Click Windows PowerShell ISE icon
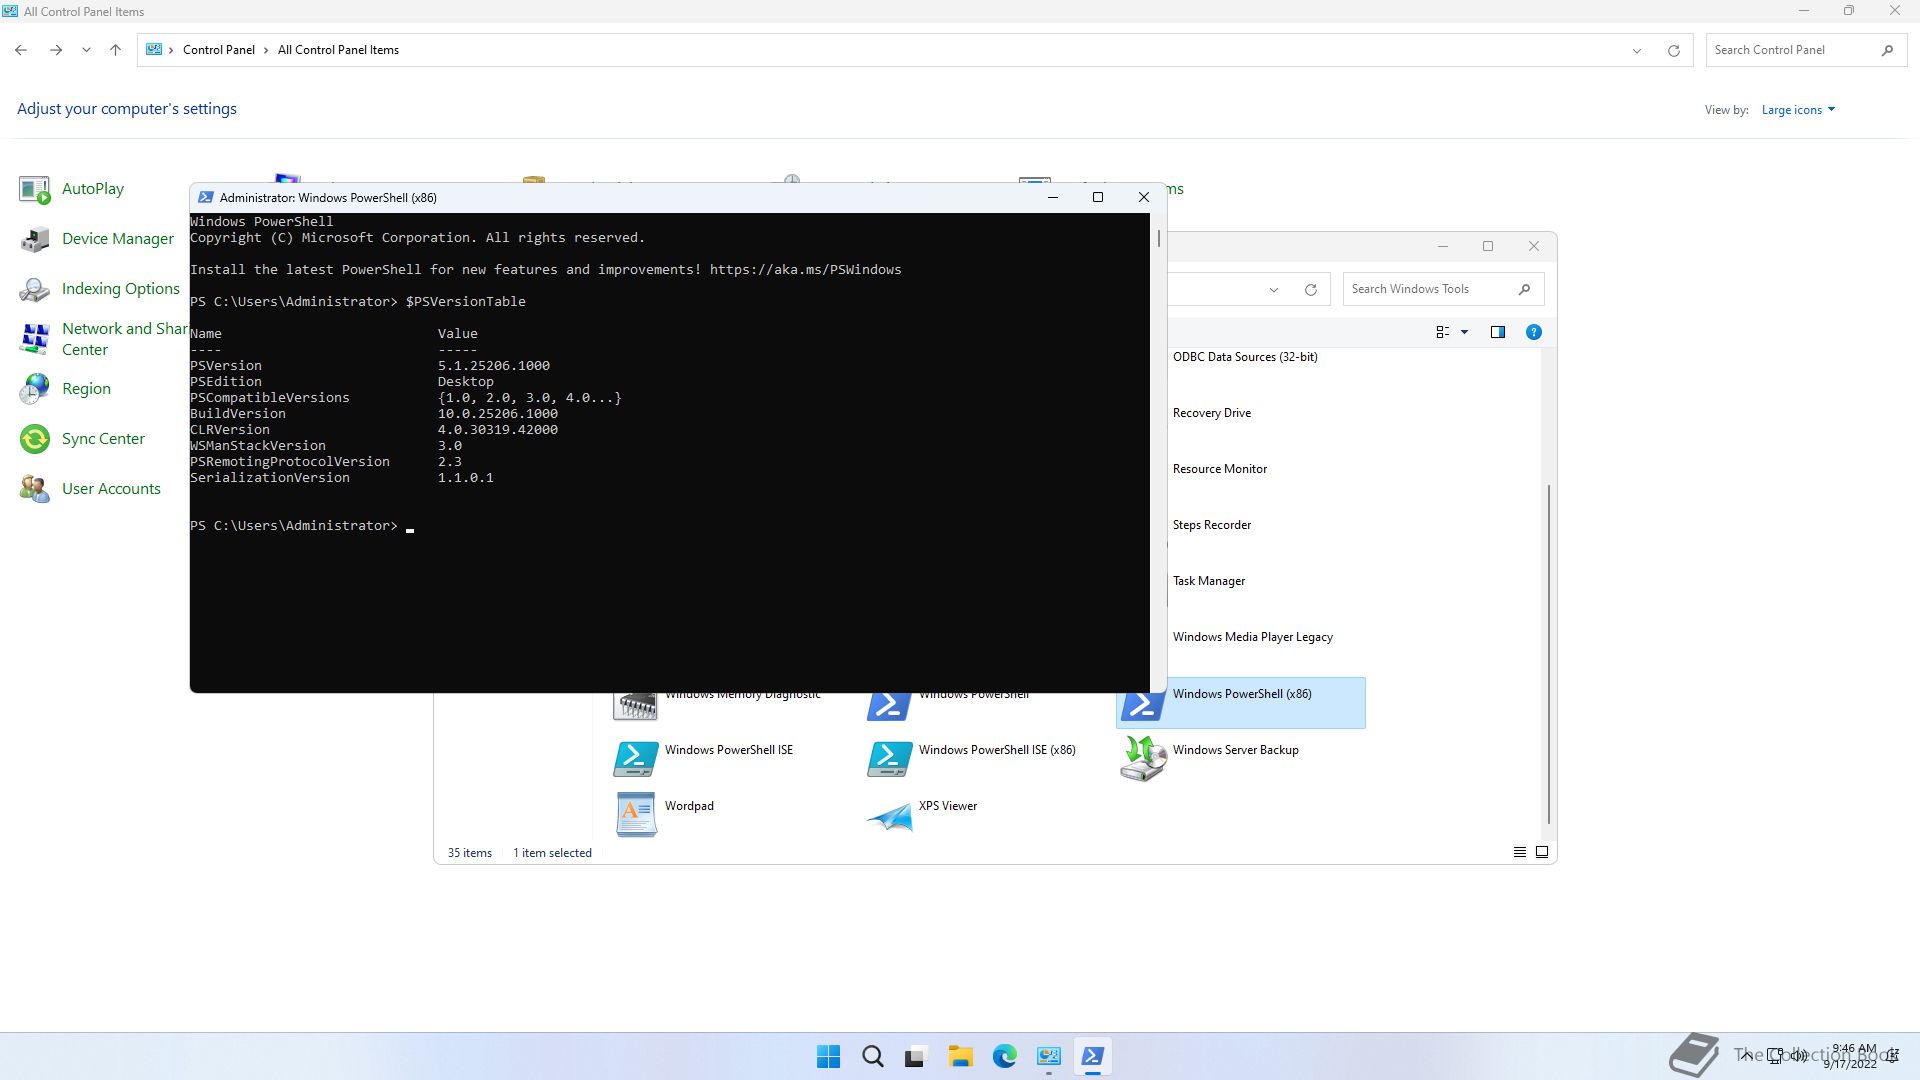 (x=636, y=758)
